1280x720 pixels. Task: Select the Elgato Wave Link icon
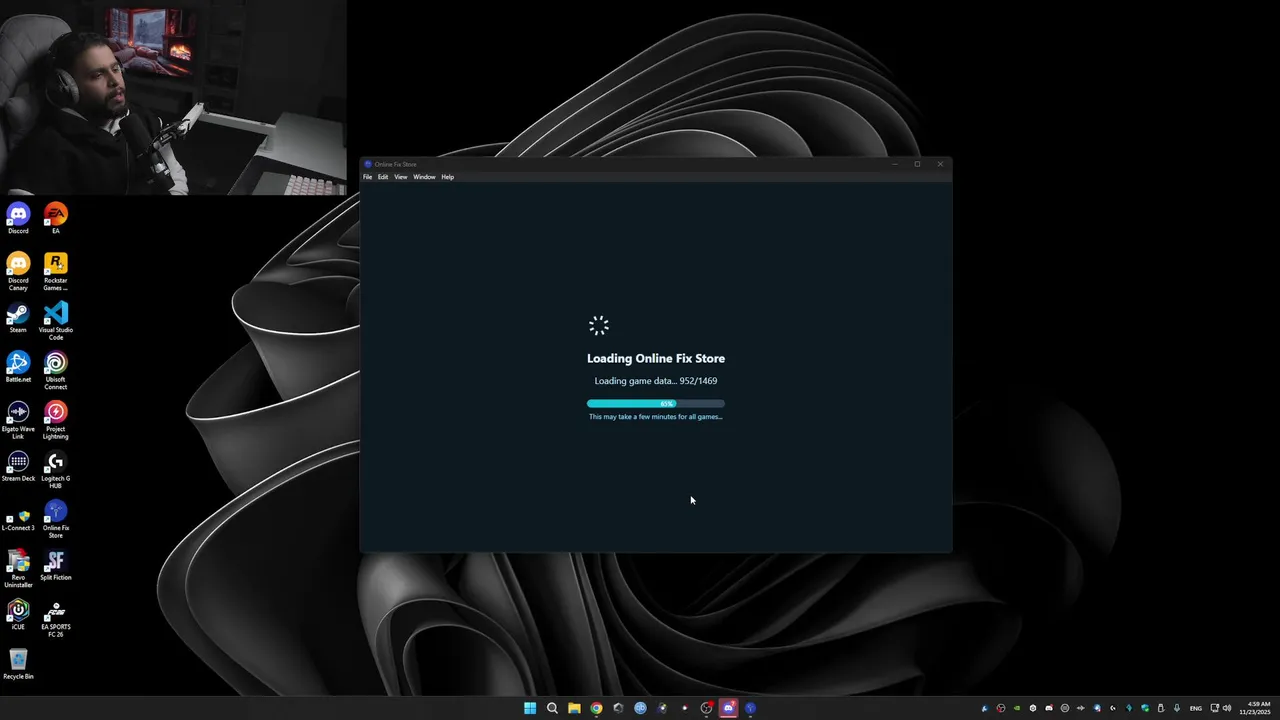pos(18,420)
